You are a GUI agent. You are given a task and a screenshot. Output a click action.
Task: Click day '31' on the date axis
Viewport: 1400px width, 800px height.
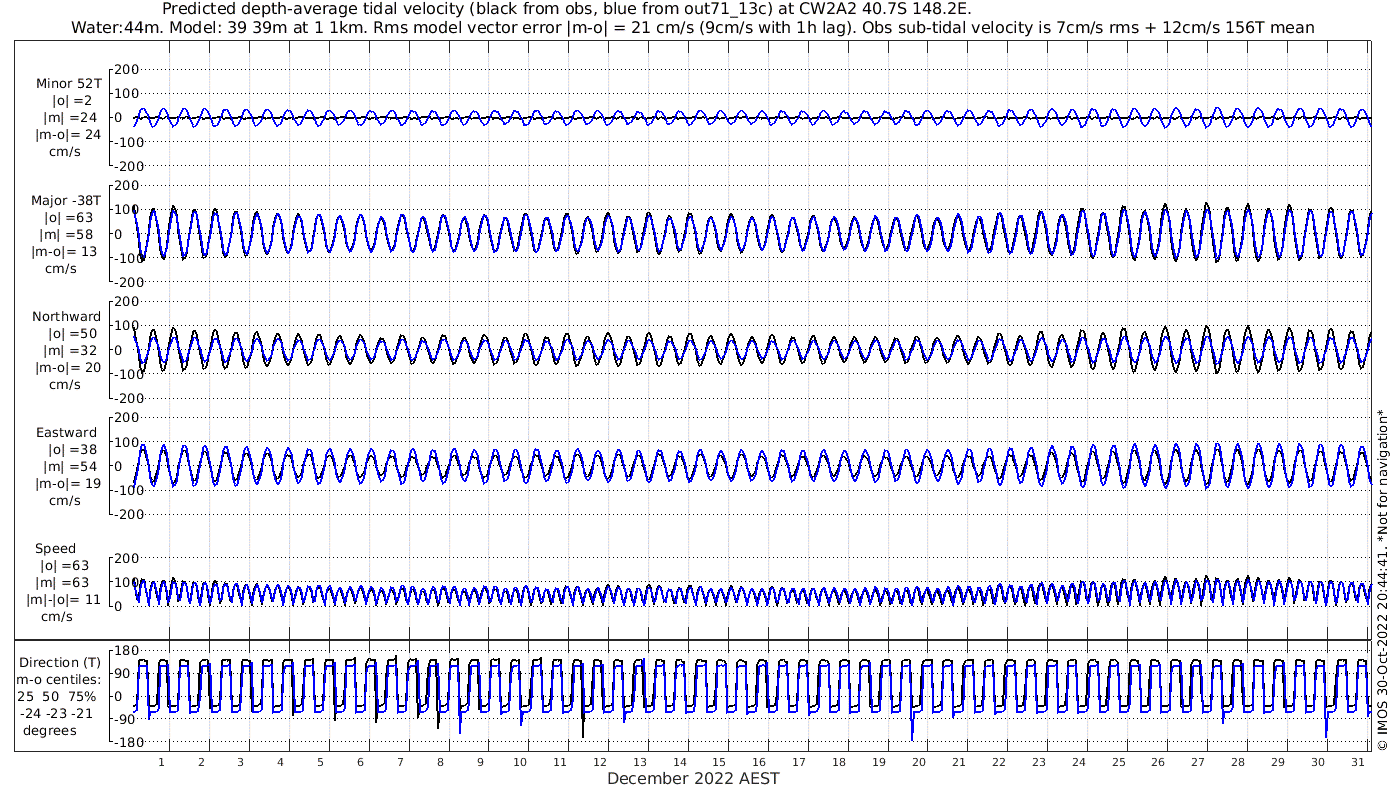(x=1358, y=762)
